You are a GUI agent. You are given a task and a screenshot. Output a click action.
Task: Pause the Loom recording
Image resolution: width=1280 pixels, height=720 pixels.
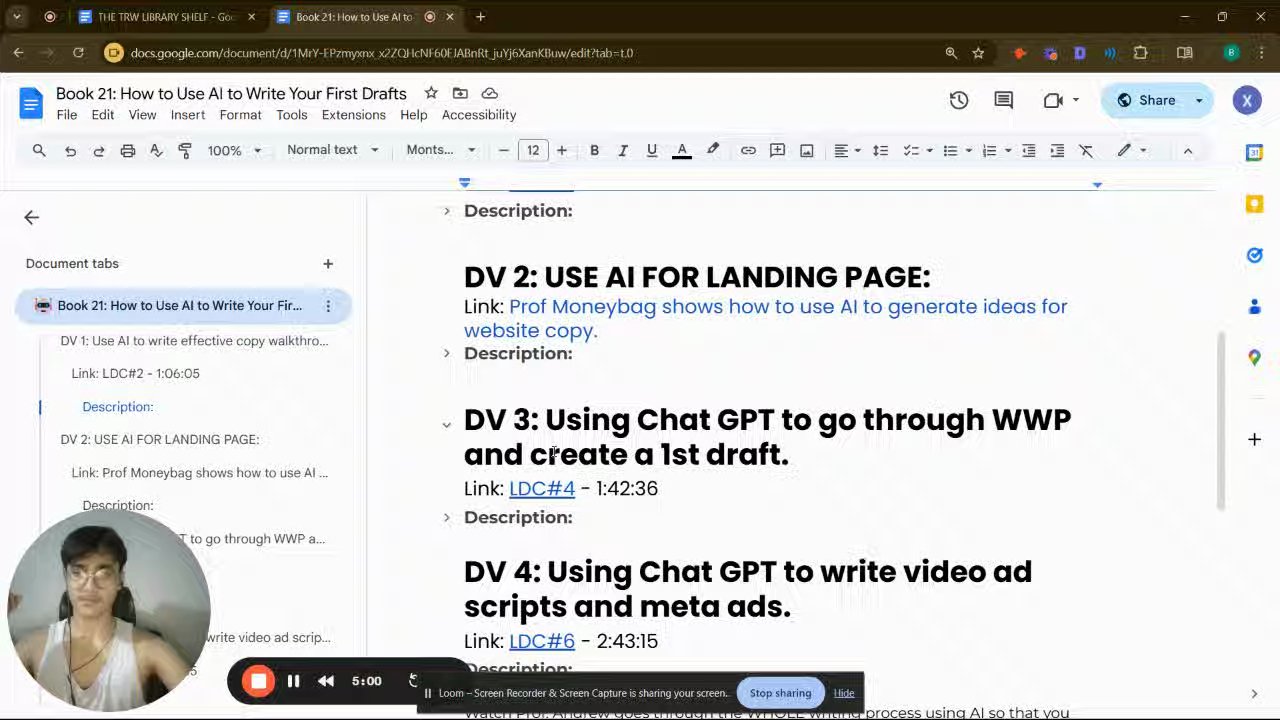[293, 681]
